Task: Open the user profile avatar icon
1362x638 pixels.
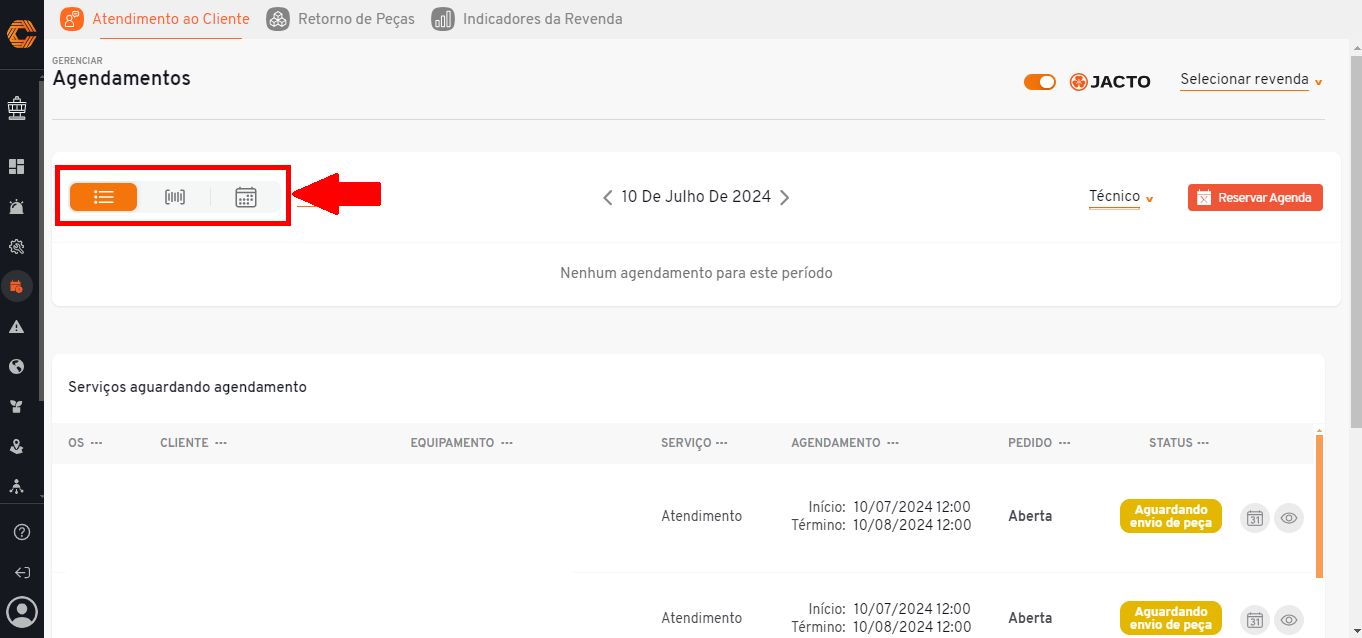Action: click(x=21, y=611)
